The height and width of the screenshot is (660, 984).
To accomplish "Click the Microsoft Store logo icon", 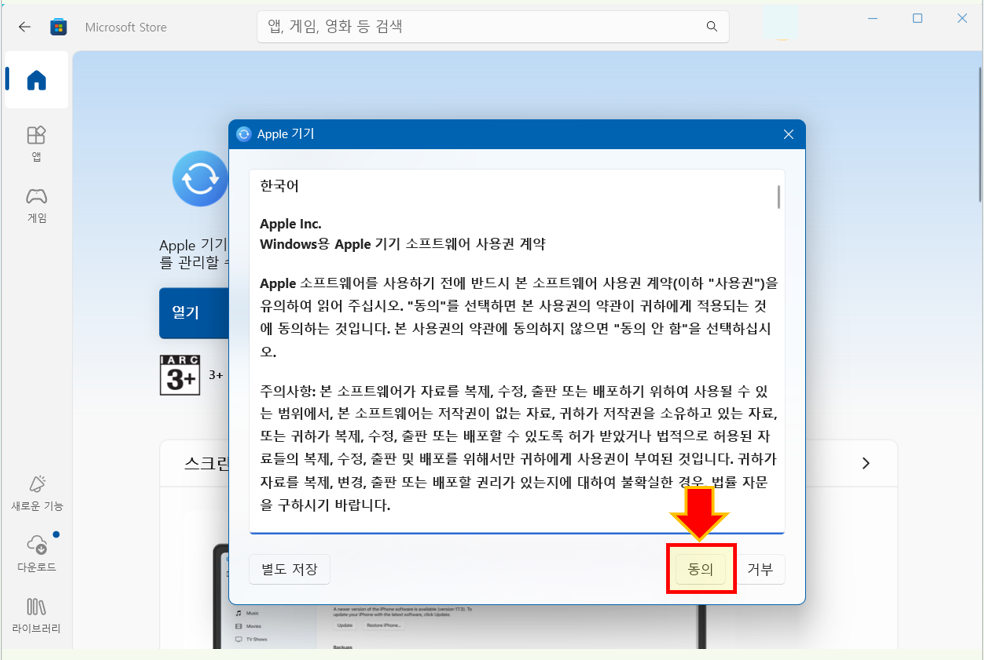I will click(59, 27).
